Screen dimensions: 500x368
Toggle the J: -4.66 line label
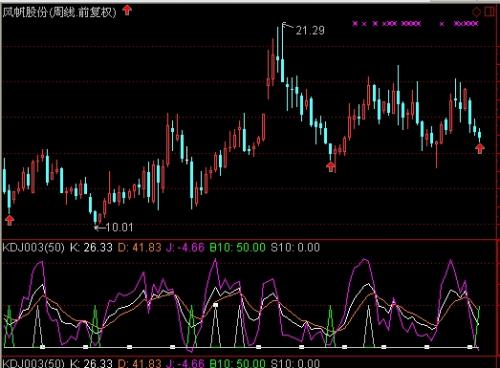185,248
